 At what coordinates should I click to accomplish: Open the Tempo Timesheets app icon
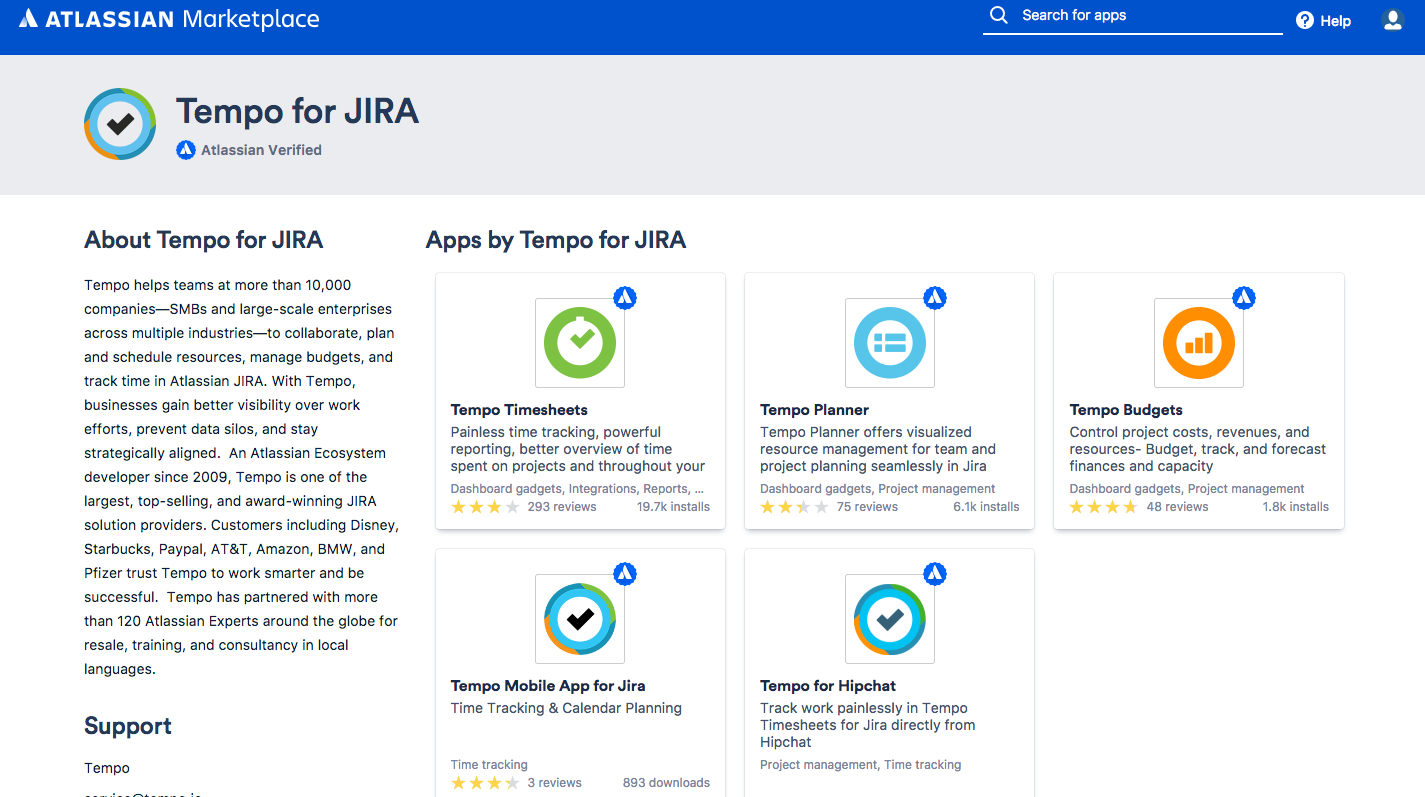point(580,342)
